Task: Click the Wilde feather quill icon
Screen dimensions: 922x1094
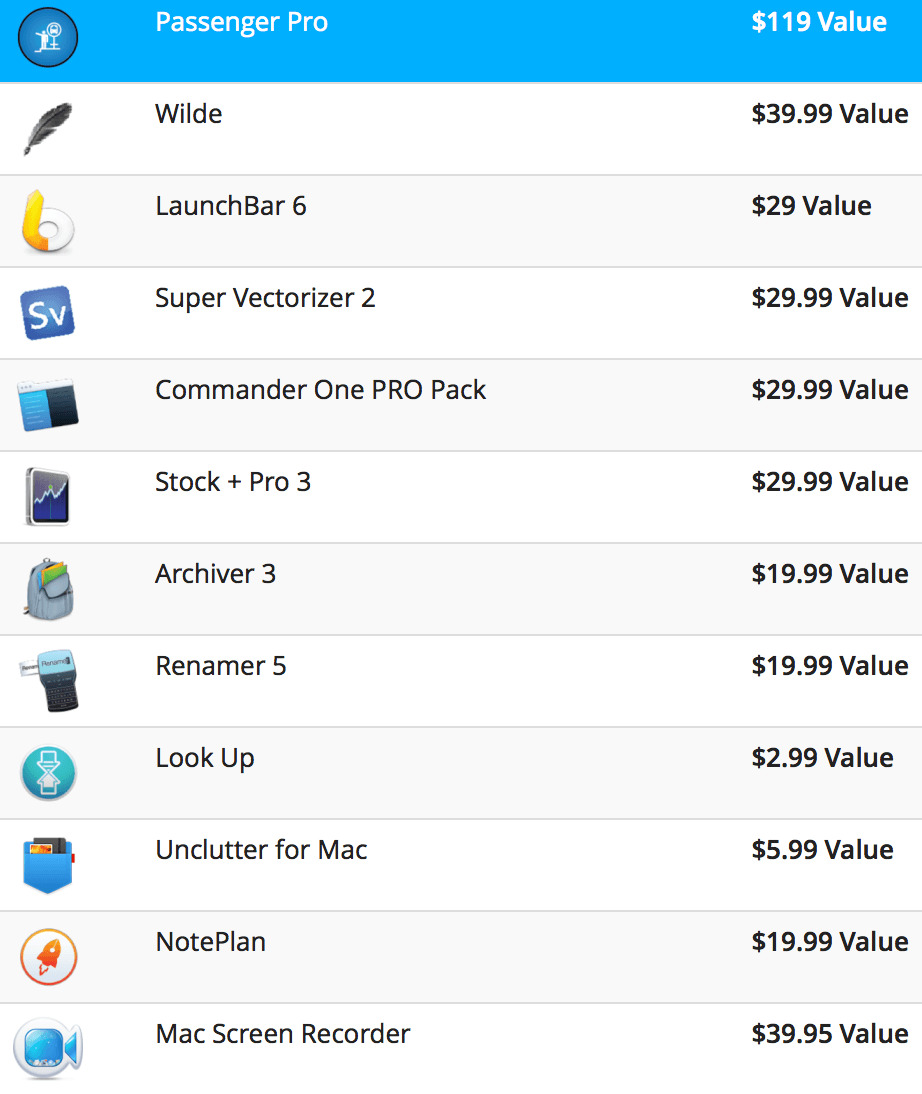Action: pos(47,128)
